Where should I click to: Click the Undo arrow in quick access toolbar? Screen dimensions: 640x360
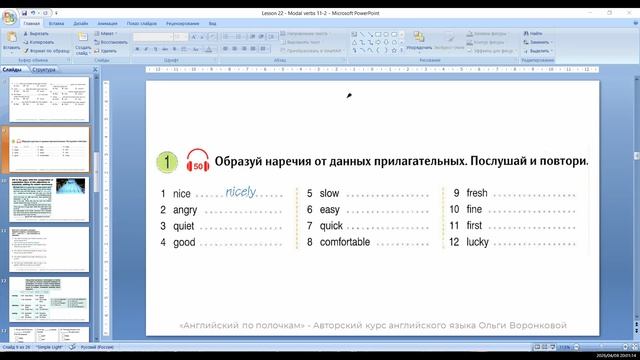pyautogui.click(x=33, y=13)
